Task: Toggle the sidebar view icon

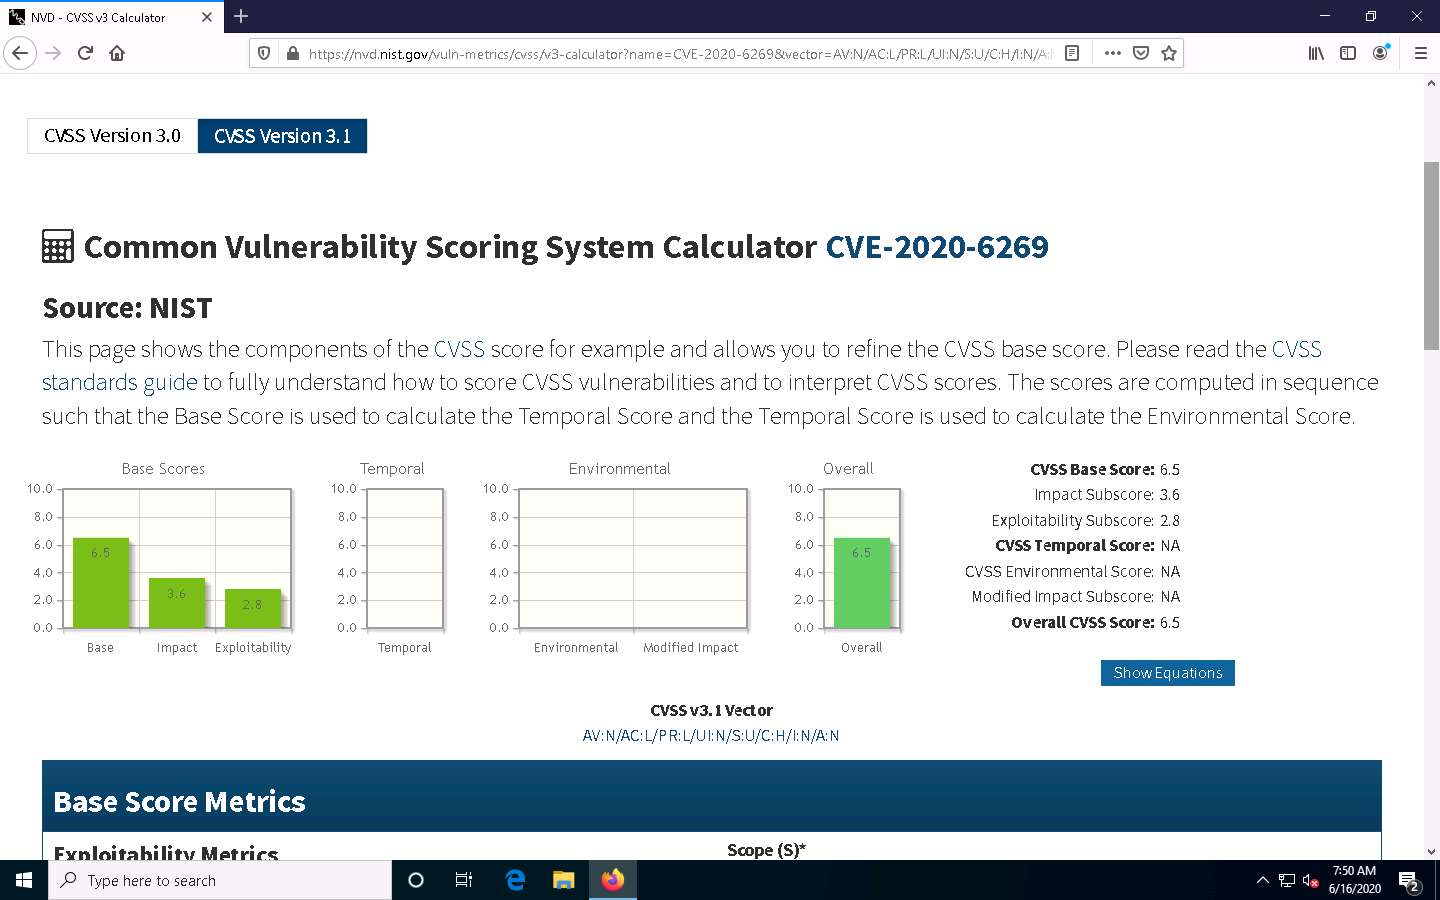Action: click(1348, 53)
